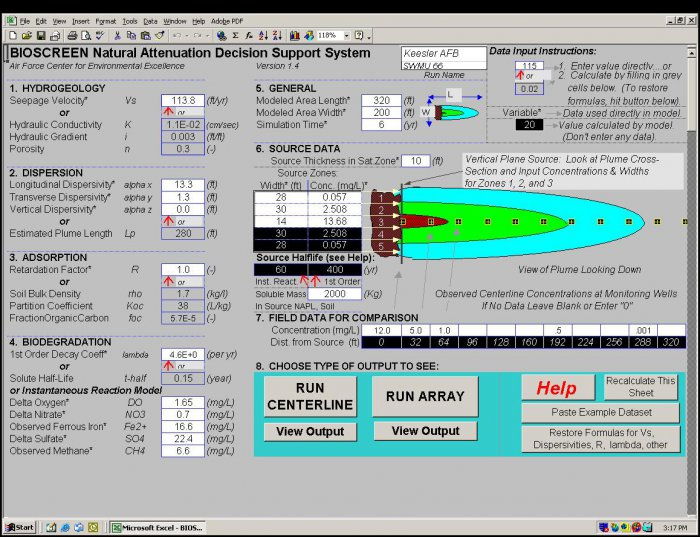Select the Longitudinal Dispersivity 13.3 cell
The width and height of the screenshot is (700, 537).
pyautogui.click(x=183, y=185)
